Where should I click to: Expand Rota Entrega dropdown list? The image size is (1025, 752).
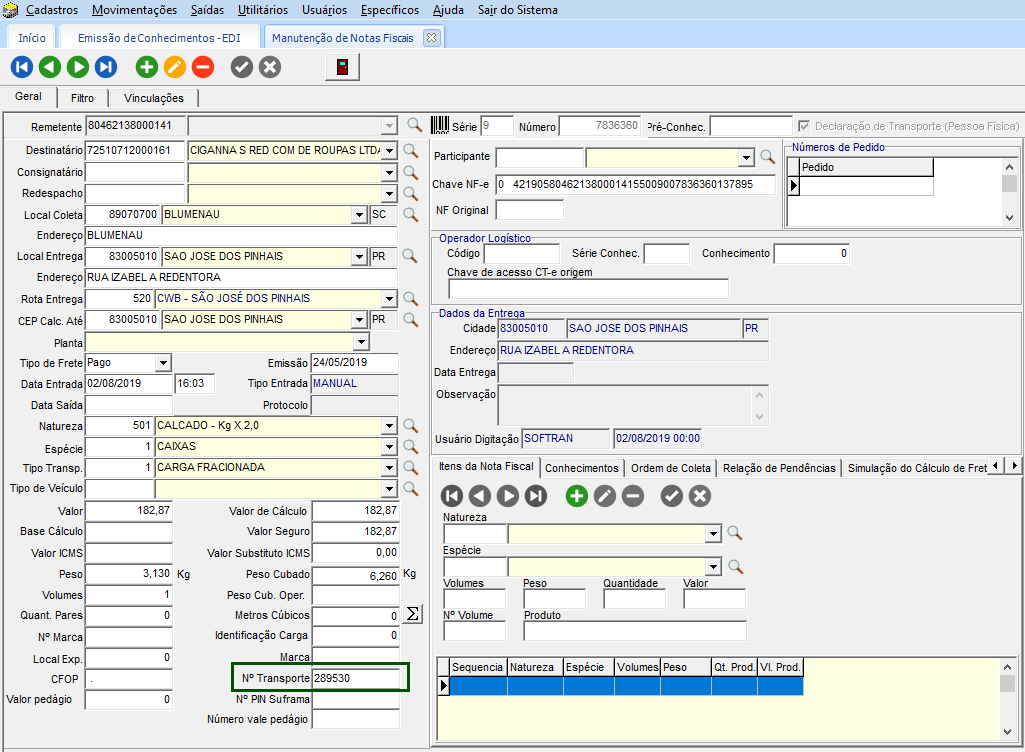[x=389, y=298]
